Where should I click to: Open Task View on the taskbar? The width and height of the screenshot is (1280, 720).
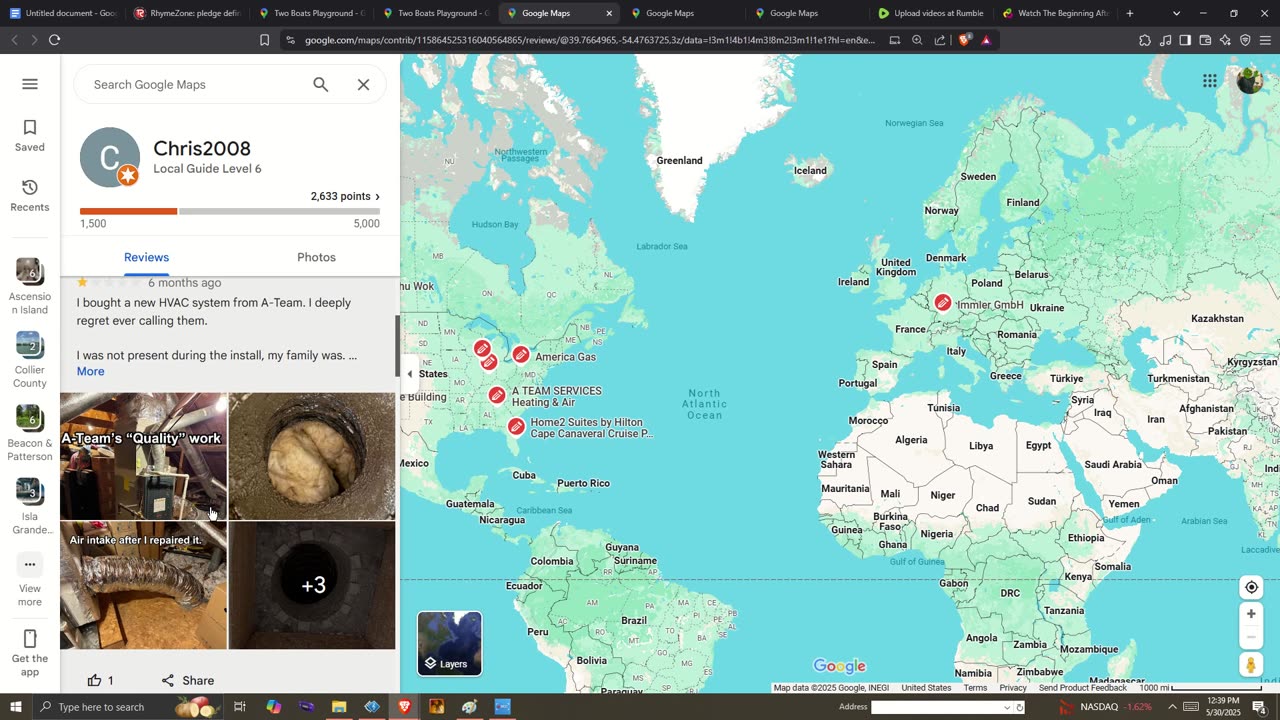(x=240, y=707)
